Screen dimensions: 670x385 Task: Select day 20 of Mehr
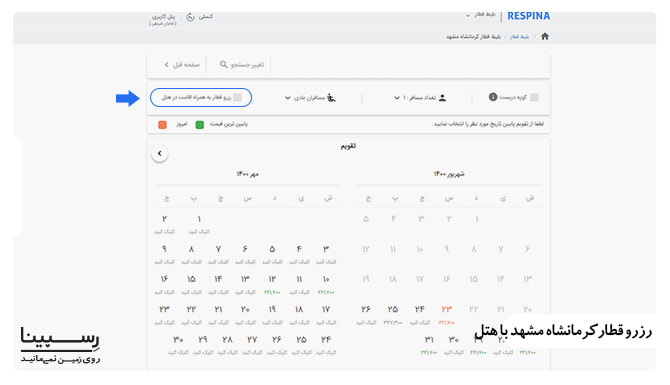pyautogui.click(x=245, y=314)
